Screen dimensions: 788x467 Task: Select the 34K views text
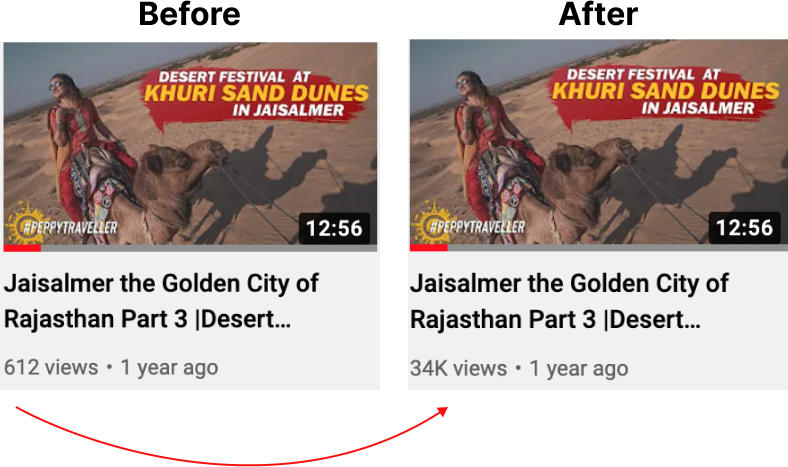click(458, 368)
